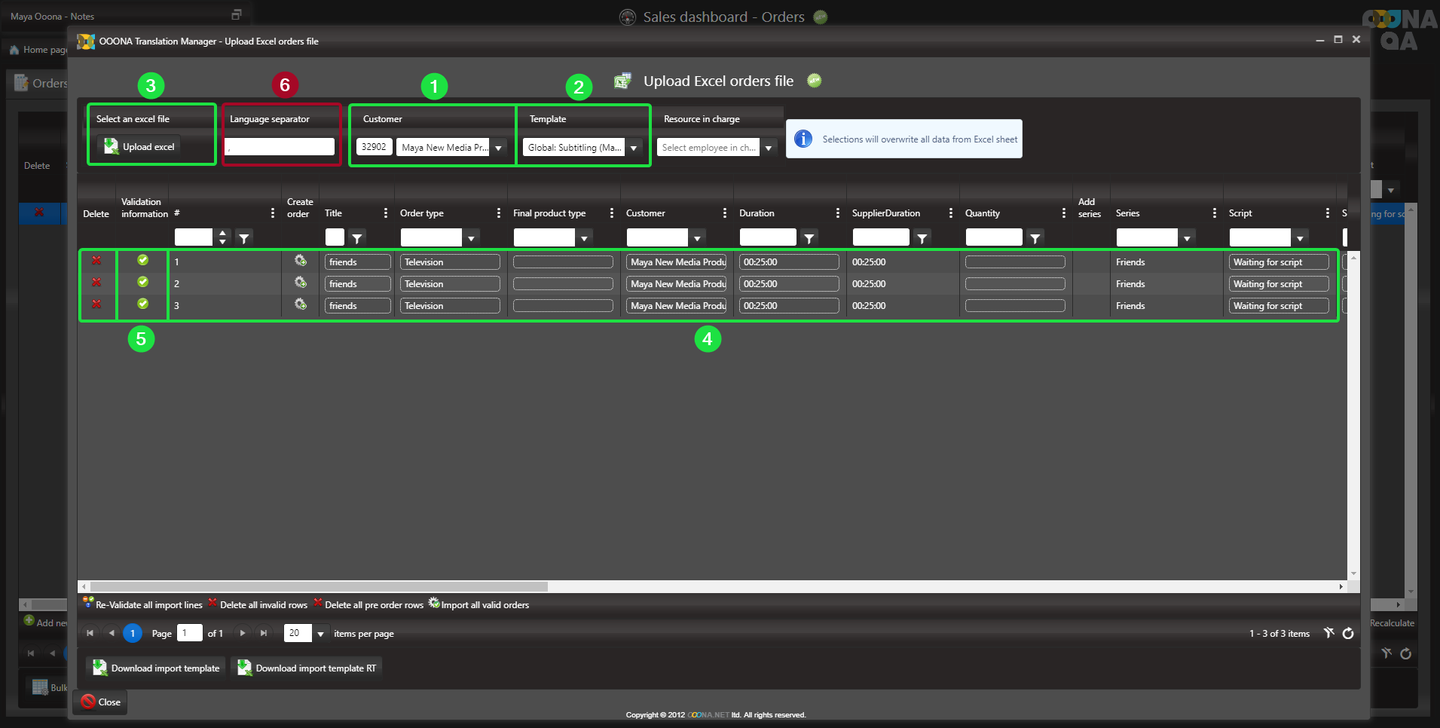Click red delete icon in row 1
The height and width of the screenshot is (728, 1440).
(96, 261)
